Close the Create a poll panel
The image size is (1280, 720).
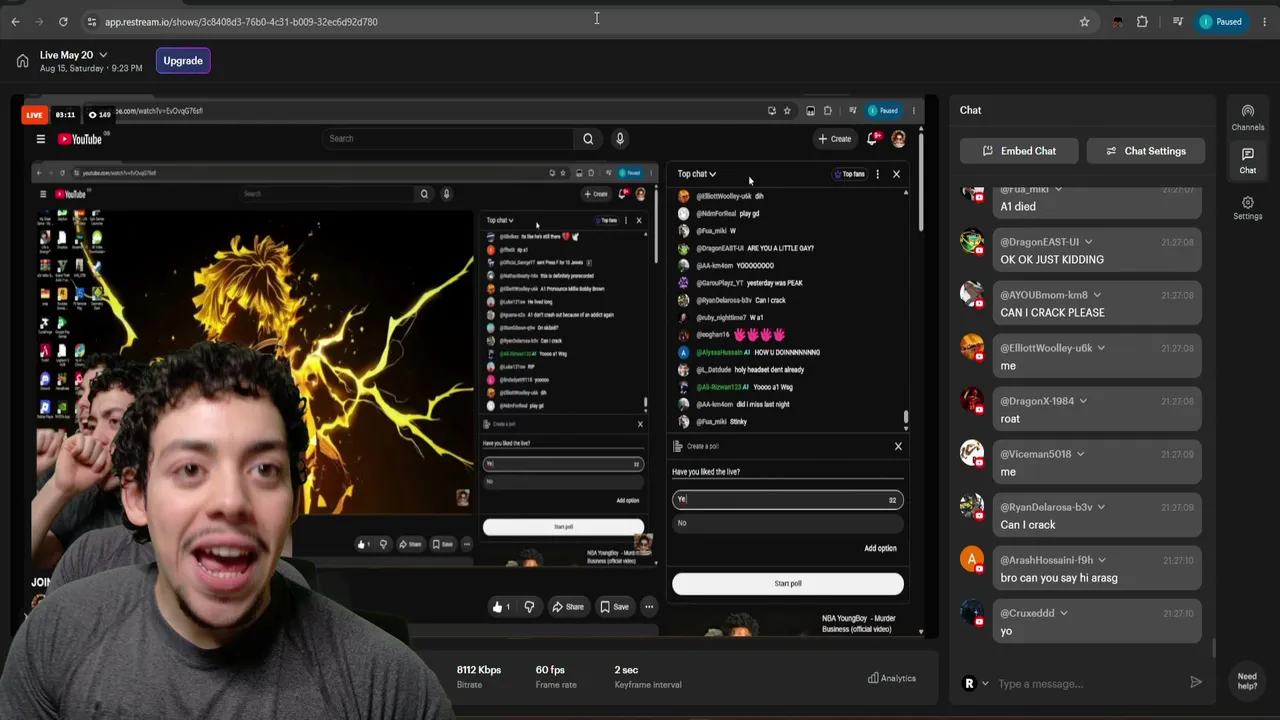click(x=898, y=446)
